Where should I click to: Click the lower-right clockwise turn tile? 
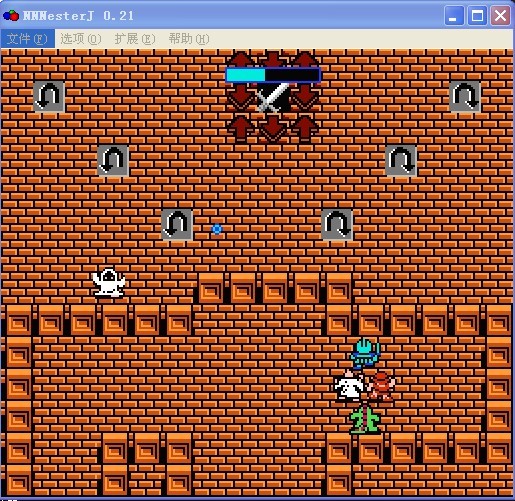[x=337, y=224]
